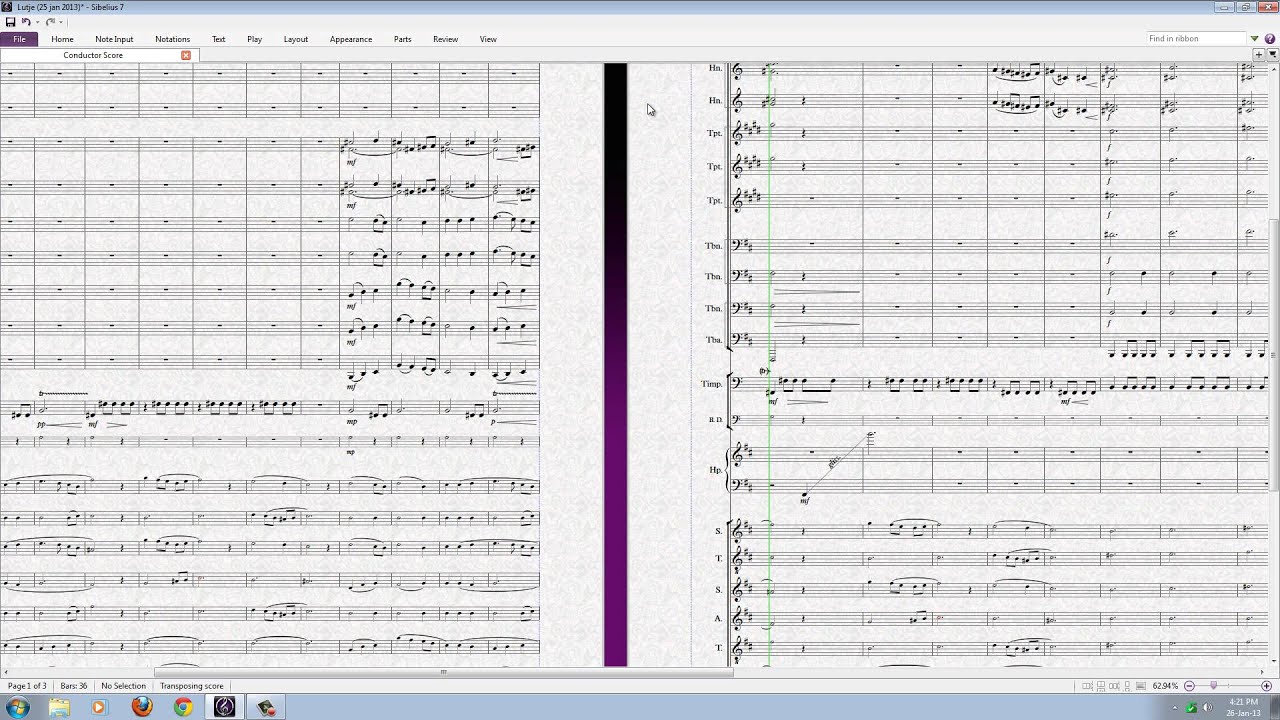Open the Undo history dropdown arrow
The image size is (1280, 720).
(x=36, y=22)
